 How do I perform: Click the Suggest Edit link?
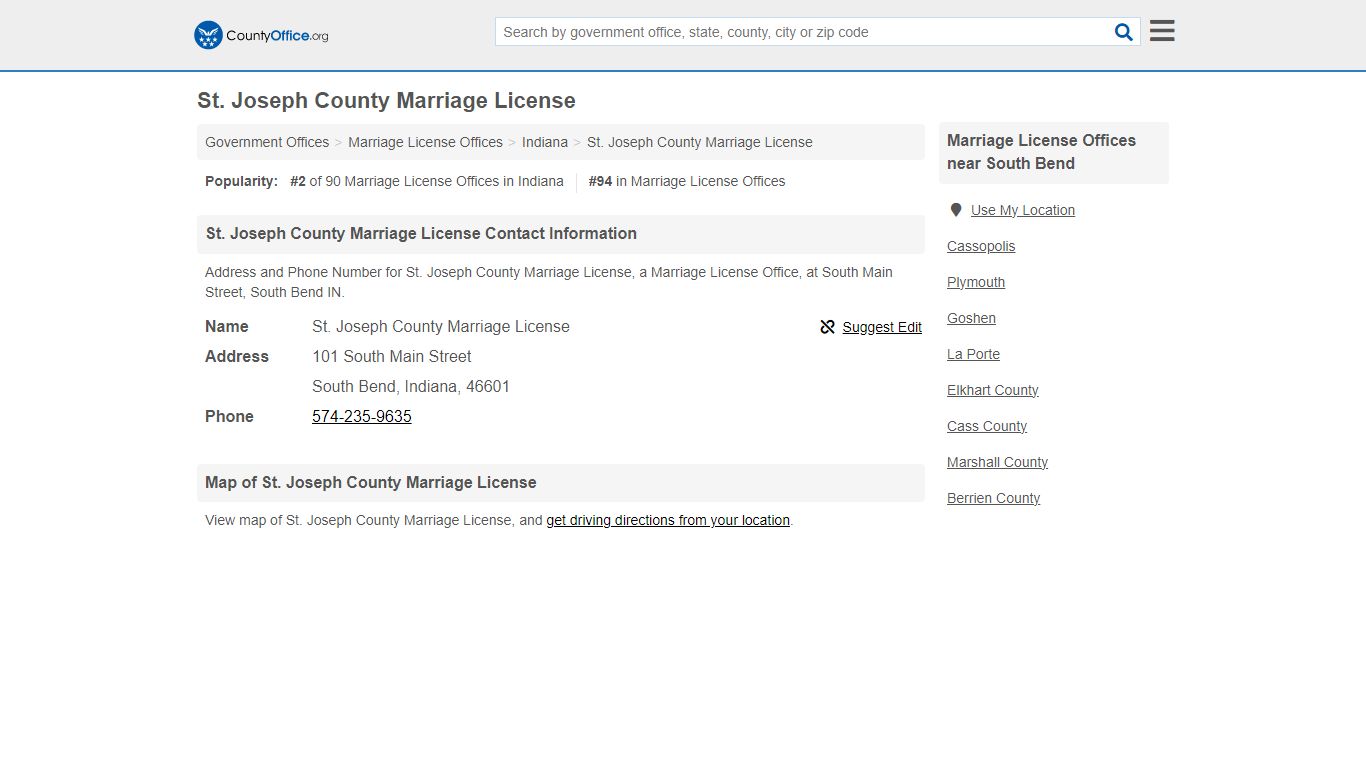pos(882,327)
